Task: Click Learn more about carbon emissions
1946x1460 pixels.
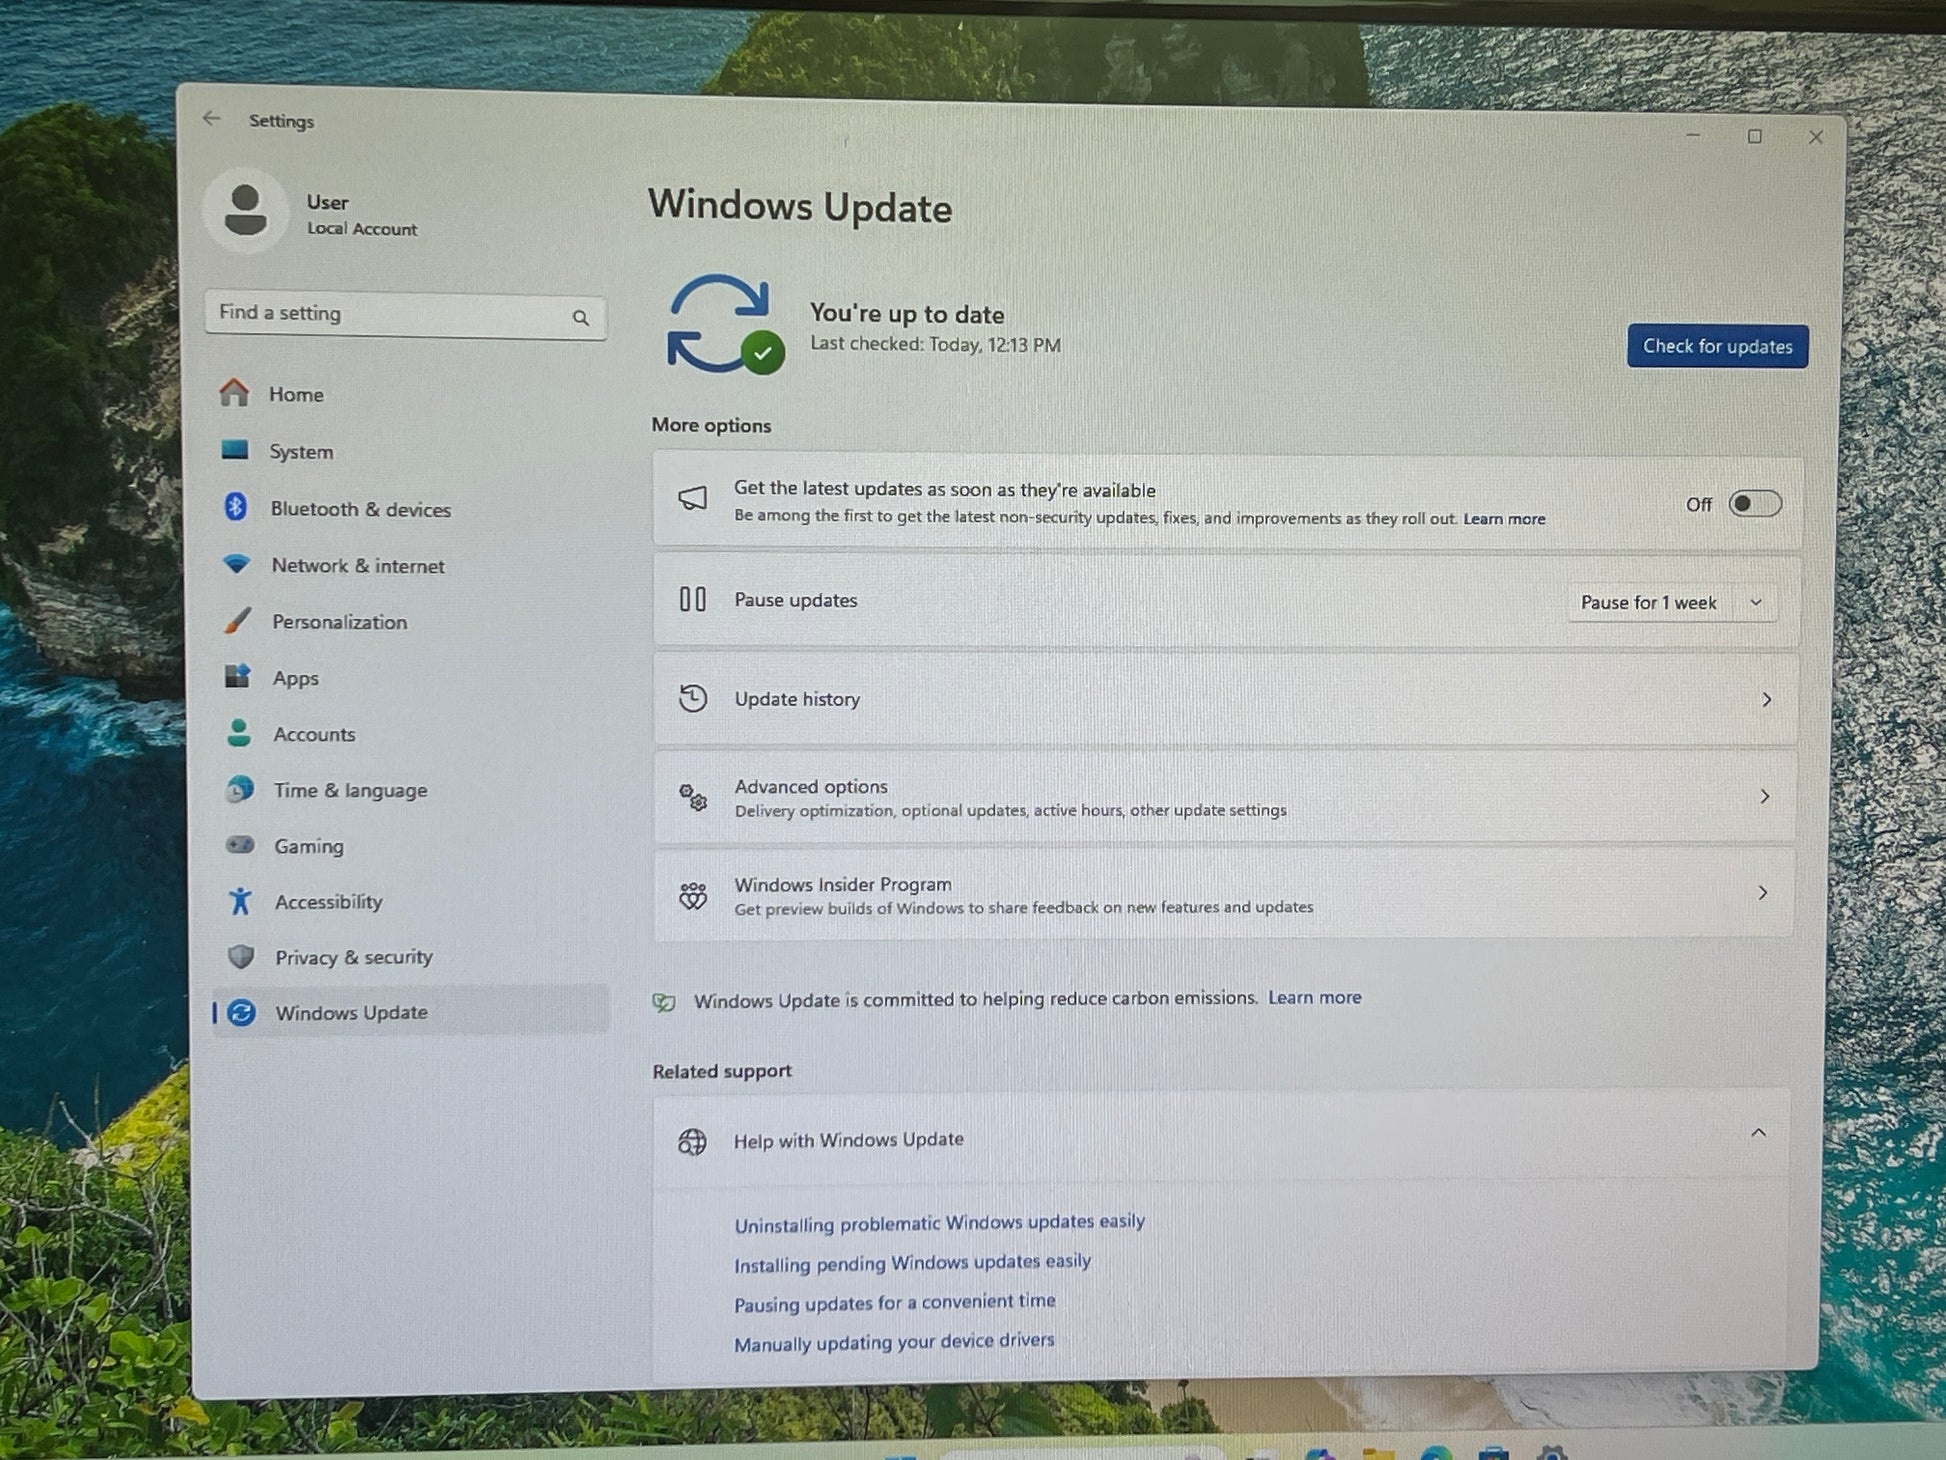Action: (x=1314, y=997)
